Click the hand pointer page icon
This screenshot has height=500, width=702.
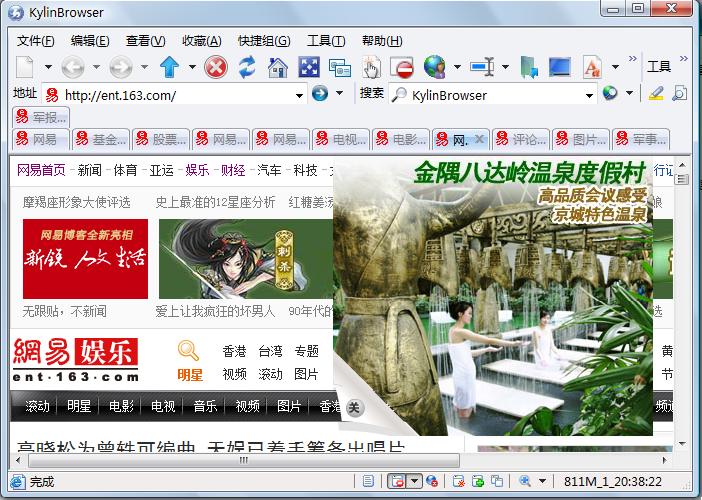pos(371,67)
